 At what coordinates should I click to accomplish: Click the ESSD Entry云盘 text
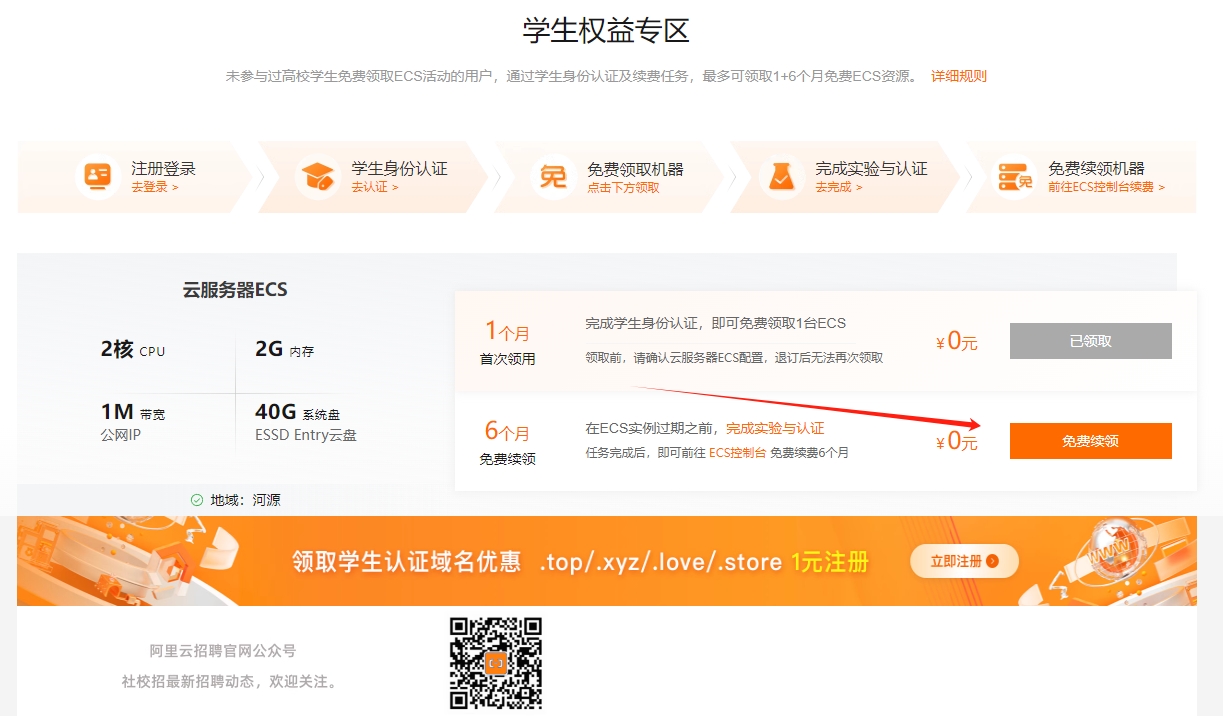306,435
